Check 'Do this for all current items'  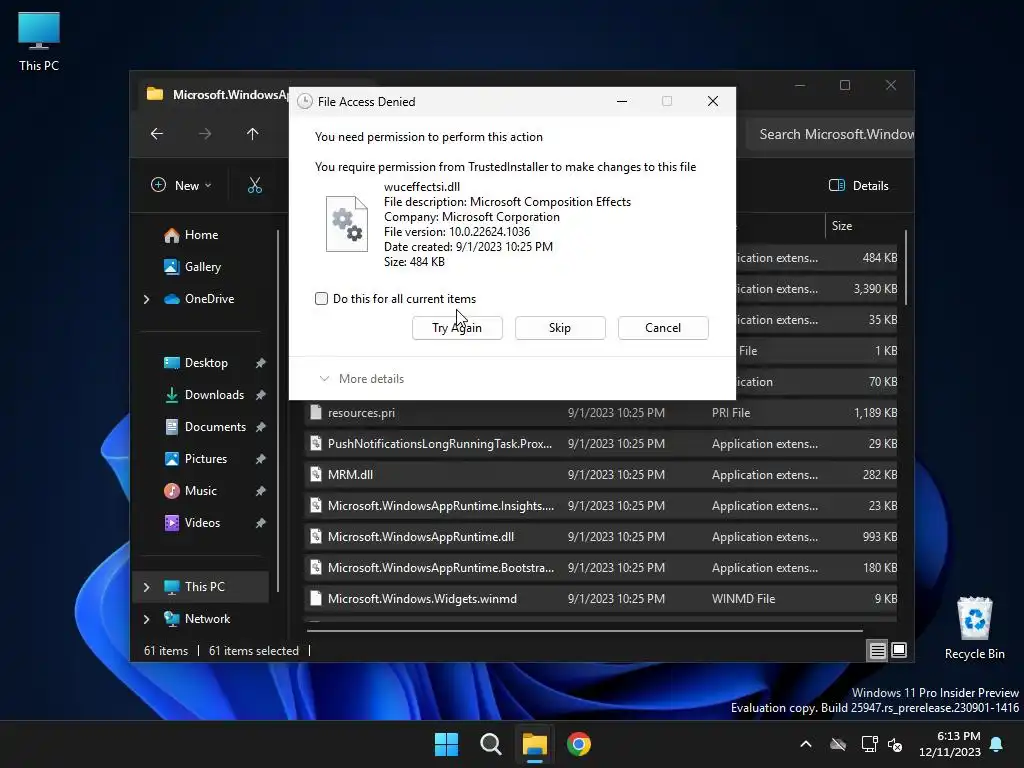(321, 298)
